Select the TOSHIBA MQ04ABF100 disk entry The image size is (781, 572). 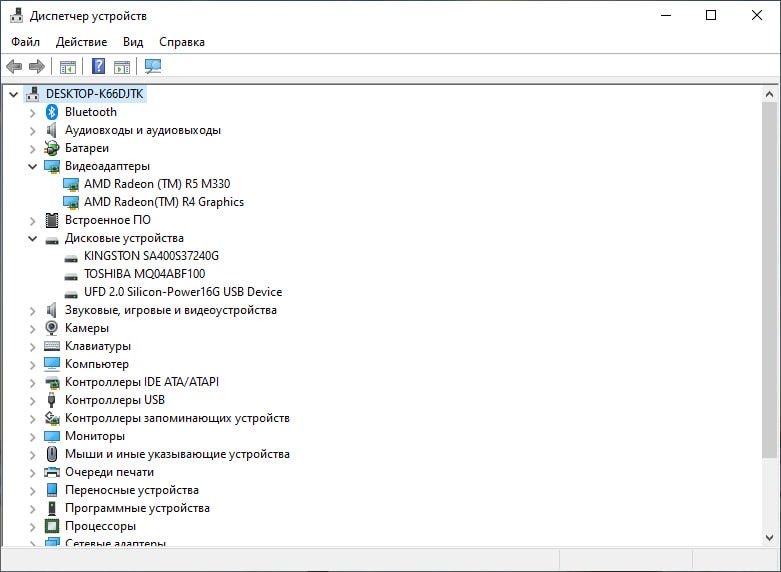[x=144, y=274]
